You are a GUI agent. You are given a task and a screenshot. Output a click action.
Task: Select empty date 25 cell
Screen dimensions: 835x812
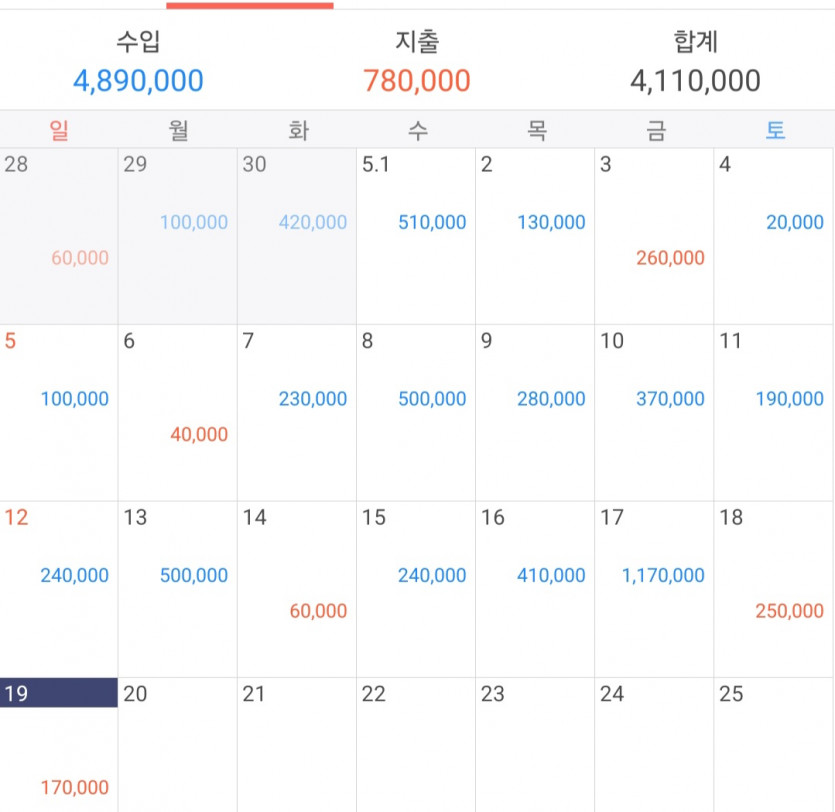(774, 744)
